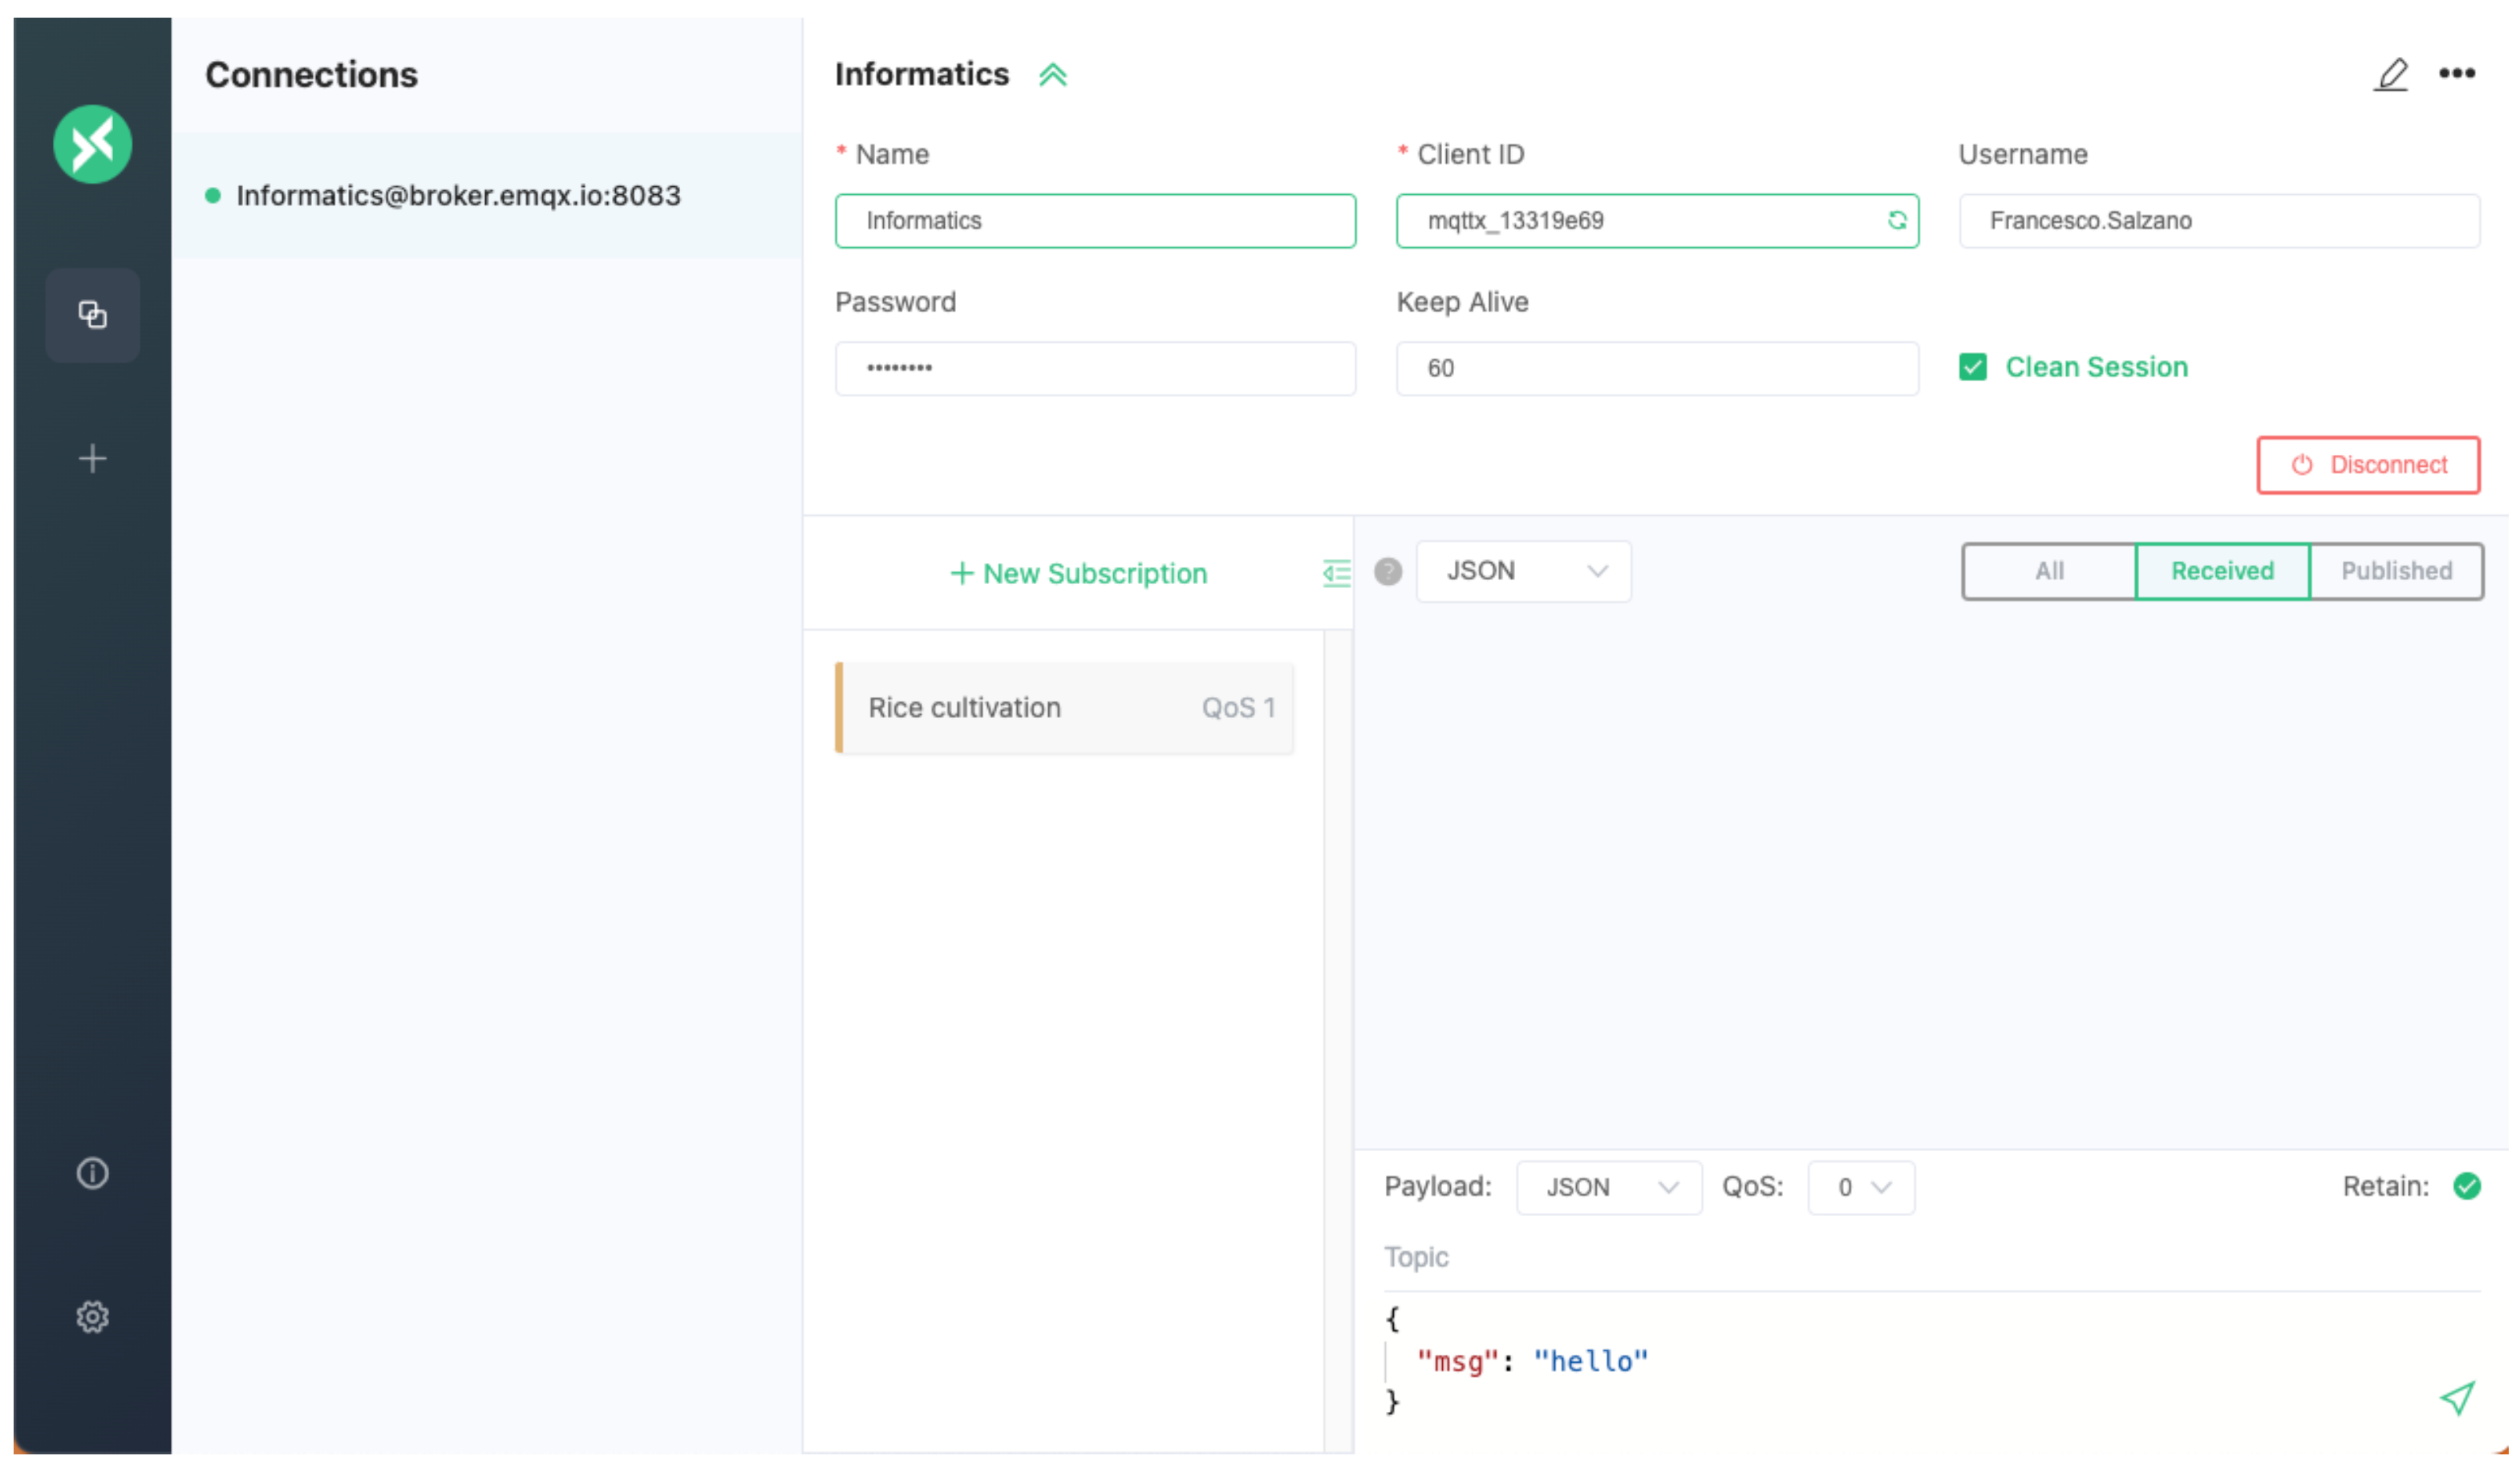This screenshot has height=1468, width=2520.
Task: Click the pencil edit connection icon
Action: pos(2391,74)
